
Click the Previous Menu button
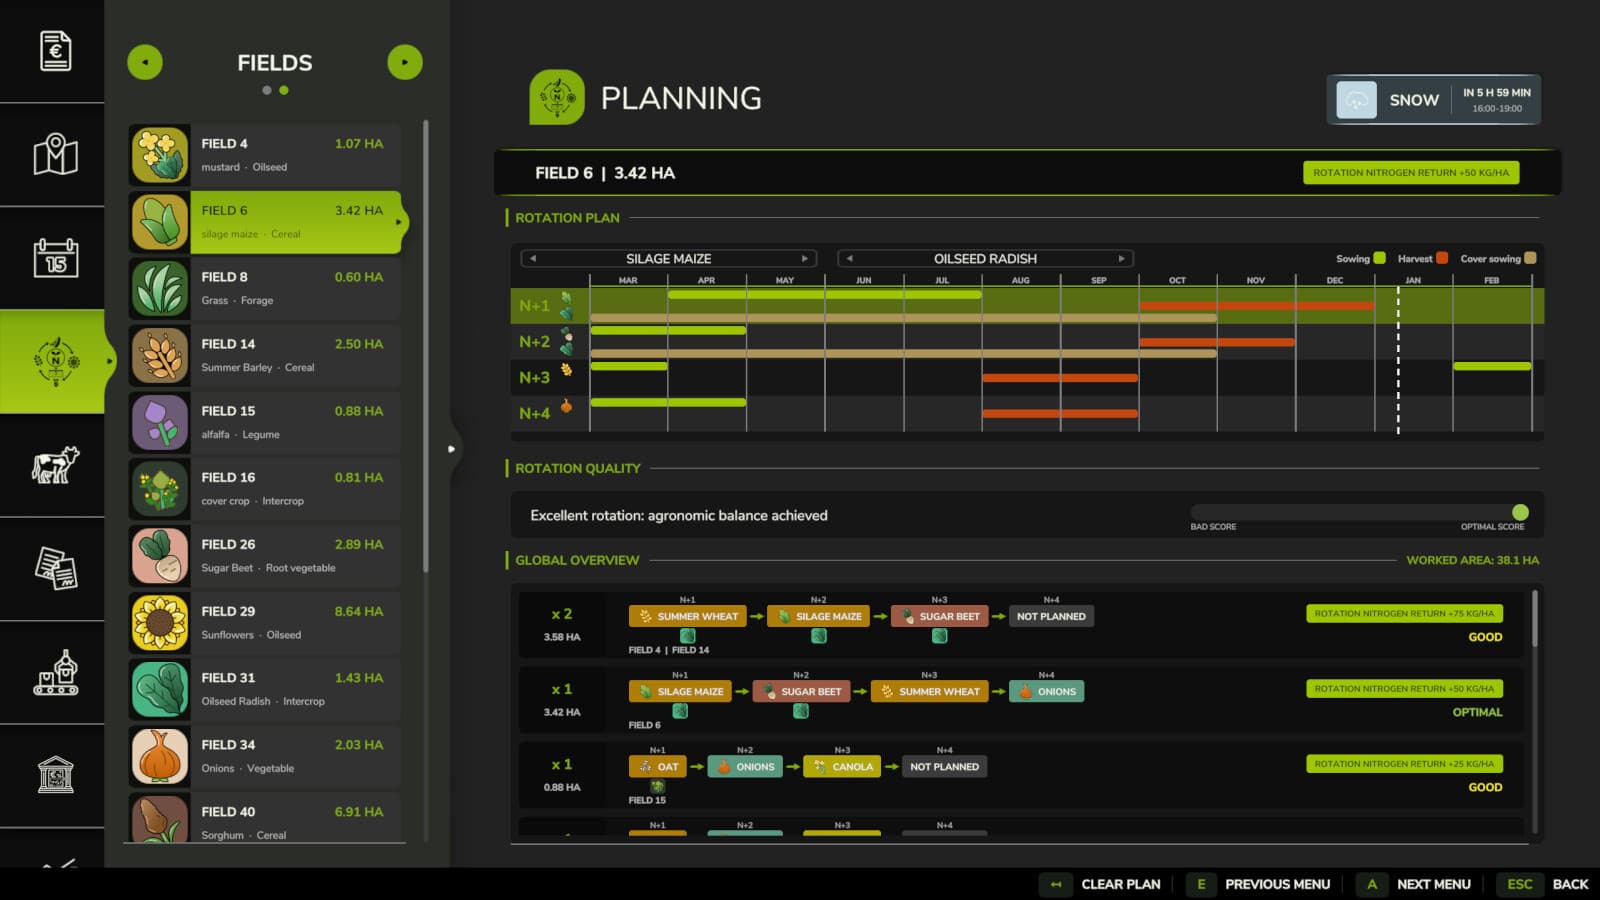click(x=1259, y=884)
